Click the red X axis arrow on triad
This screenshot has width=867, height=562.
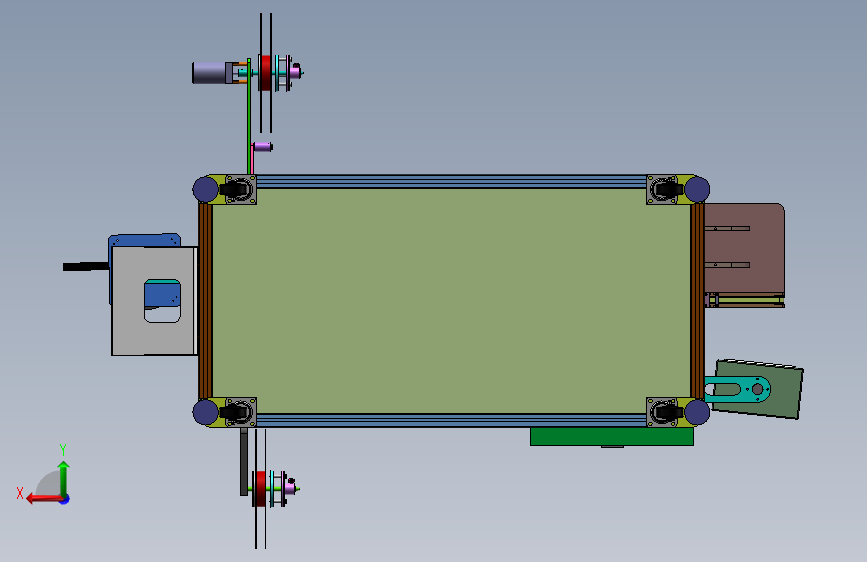click(44, 499)
